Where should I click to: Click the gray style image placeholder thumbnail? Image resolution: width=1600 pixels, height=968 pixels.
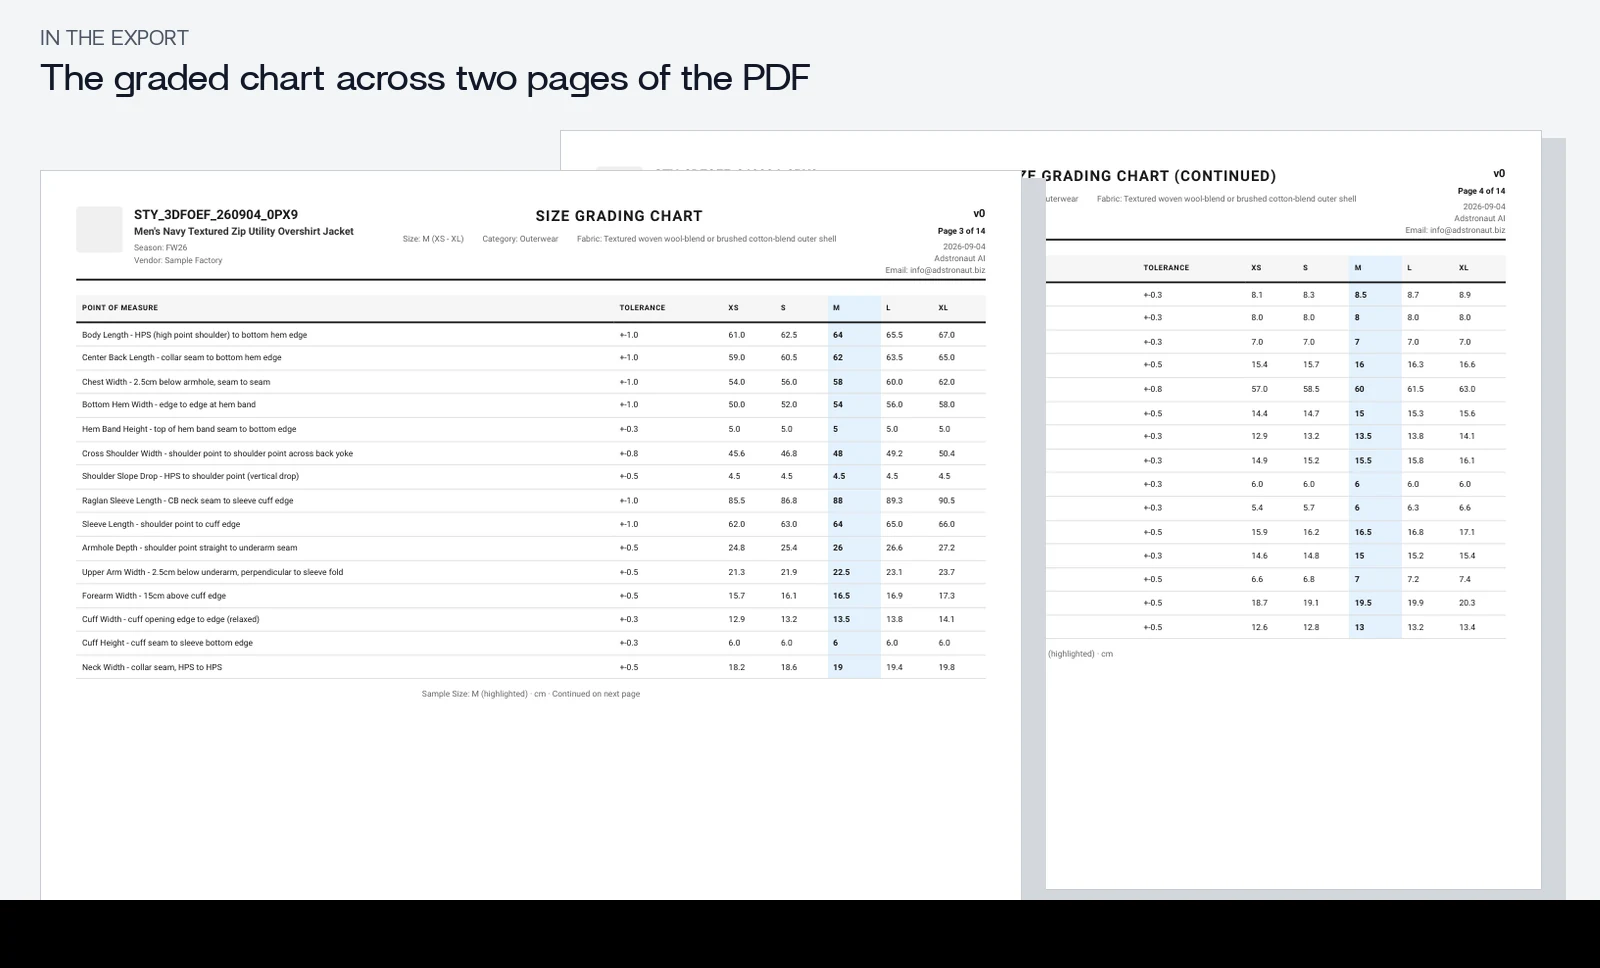(99, 230)
